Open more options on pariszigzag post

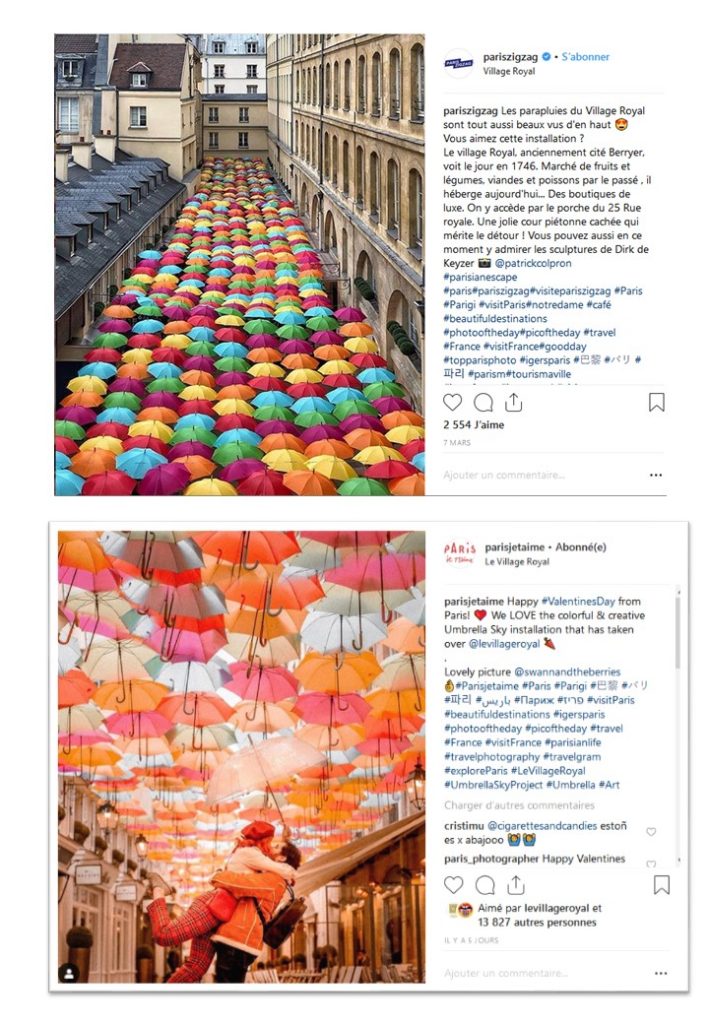(656, 475)
